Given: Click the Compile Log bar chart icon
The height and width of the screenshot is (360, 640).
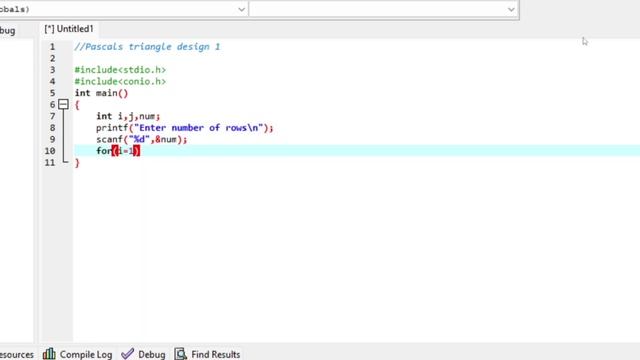Looking at the screenshot, I should [x=49, y=353].
